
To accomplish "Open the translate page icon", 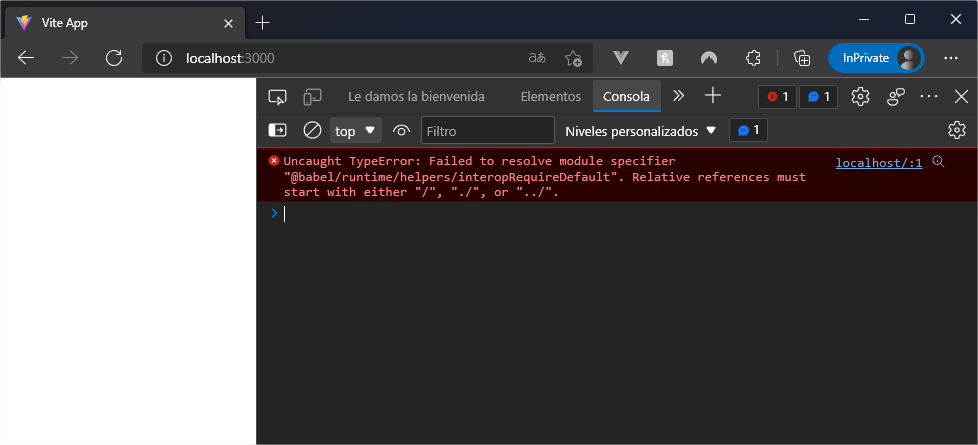I will tap(537, 58).
